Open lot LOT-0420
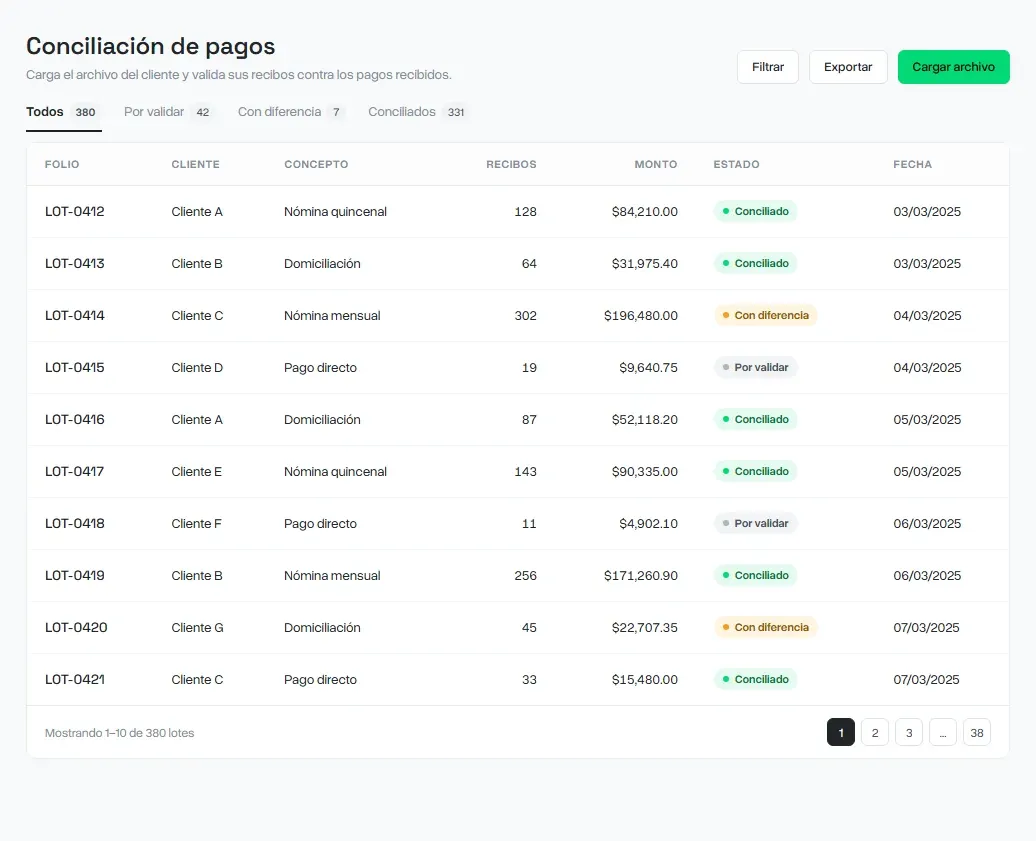Image resolution: width=1036 pixels, height=841 pixels. 76,628
